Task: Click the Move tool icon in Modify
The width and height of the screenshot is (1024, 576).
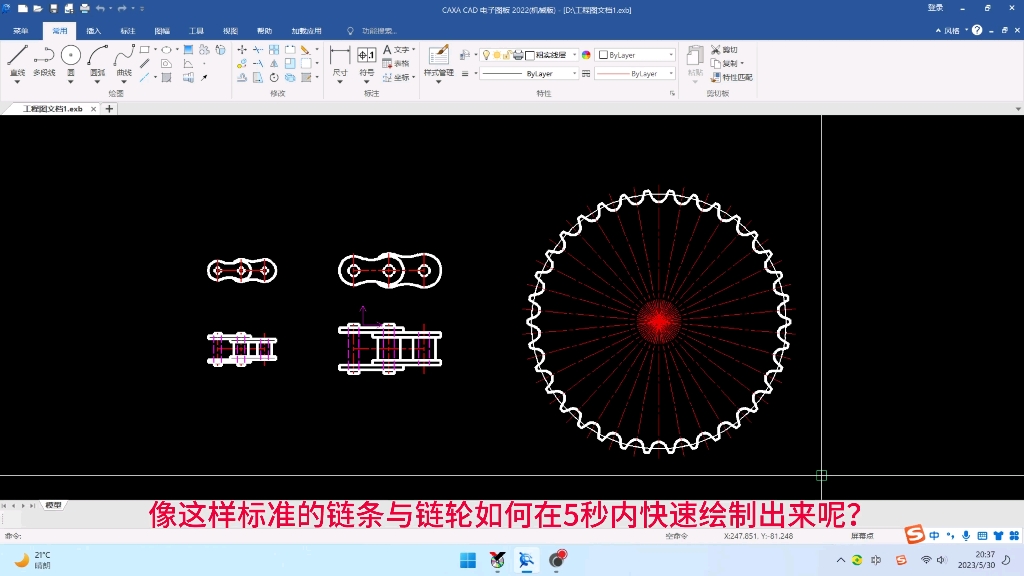Action: 242,50
